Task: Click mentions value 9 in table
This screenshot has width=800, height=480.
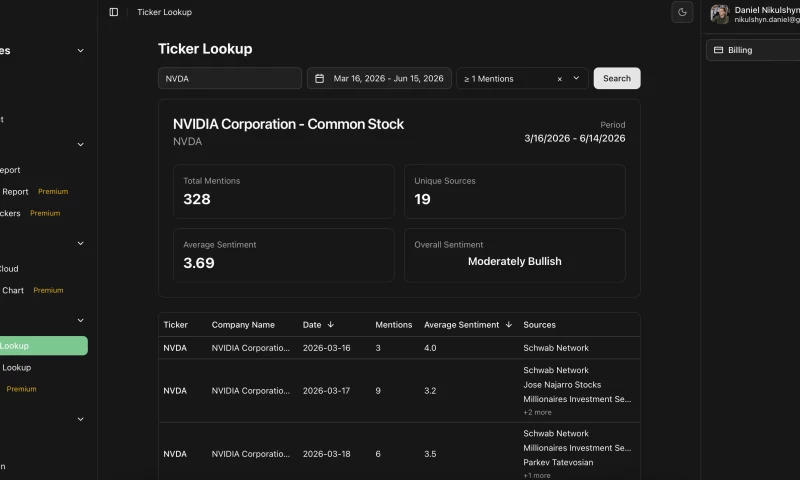Action: [378, 391]
